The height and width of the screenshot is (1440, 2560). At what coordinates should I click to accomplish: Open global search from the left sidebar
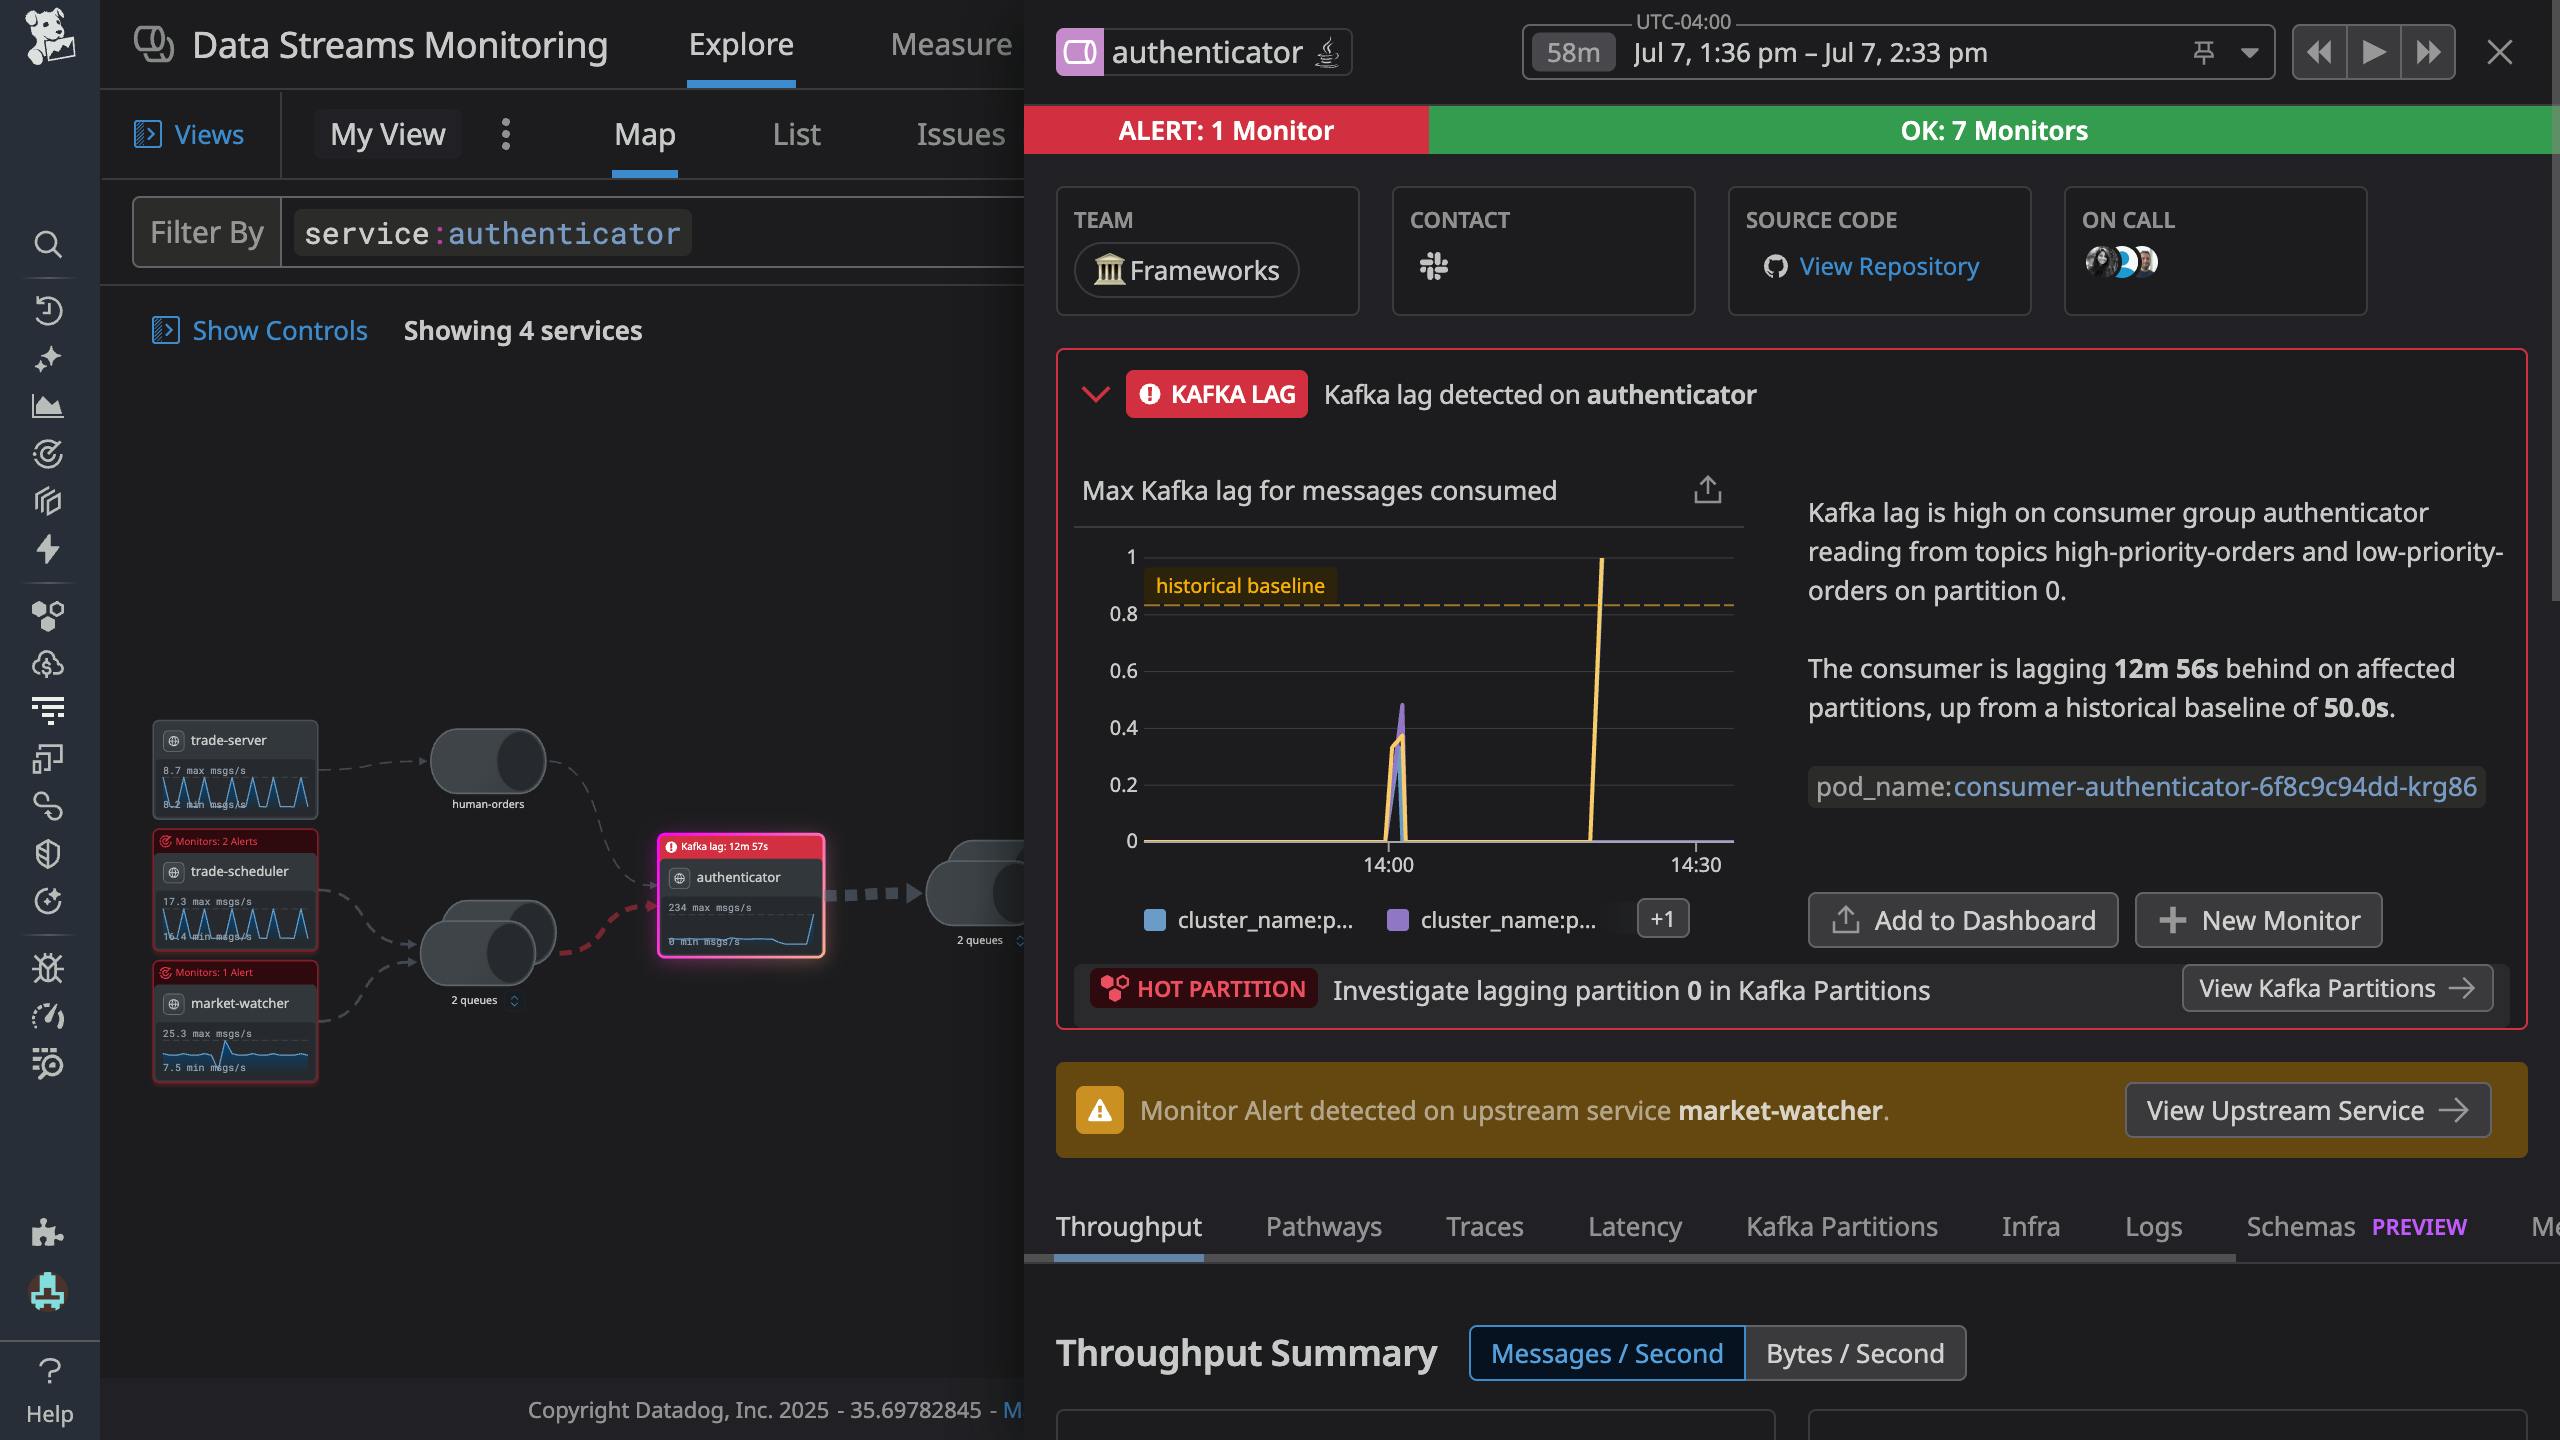(48, 245)
